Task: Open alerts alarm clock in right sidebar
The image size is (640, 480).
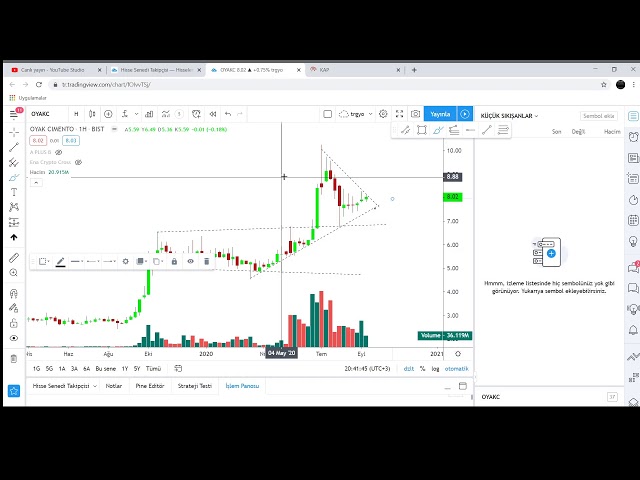Action: click(x=633, y=137)
